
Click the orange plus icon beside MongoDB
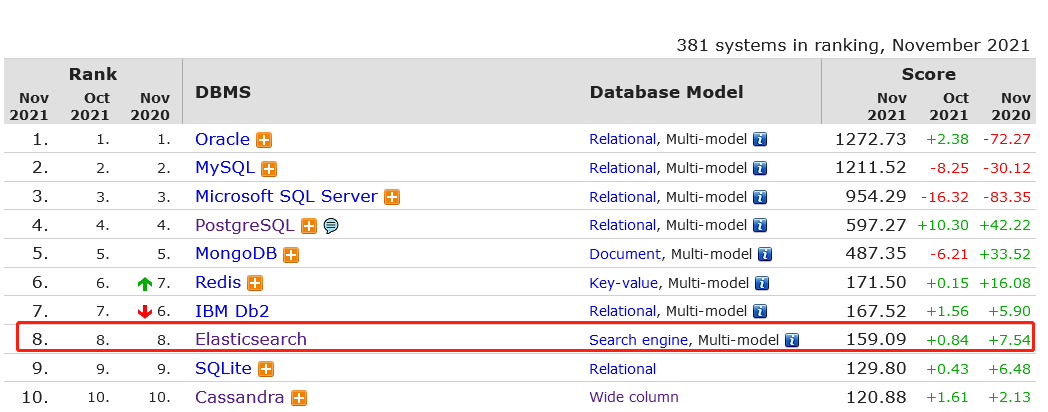(x=290, y=255)
